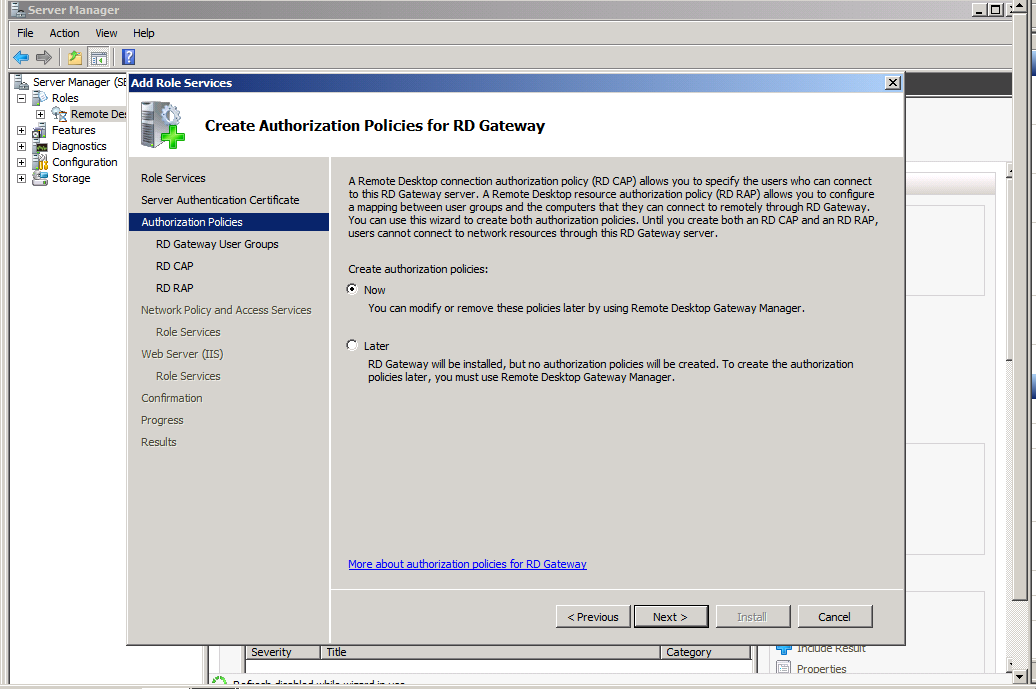Click the Forward arrow toolbar icon

point(44,57)
